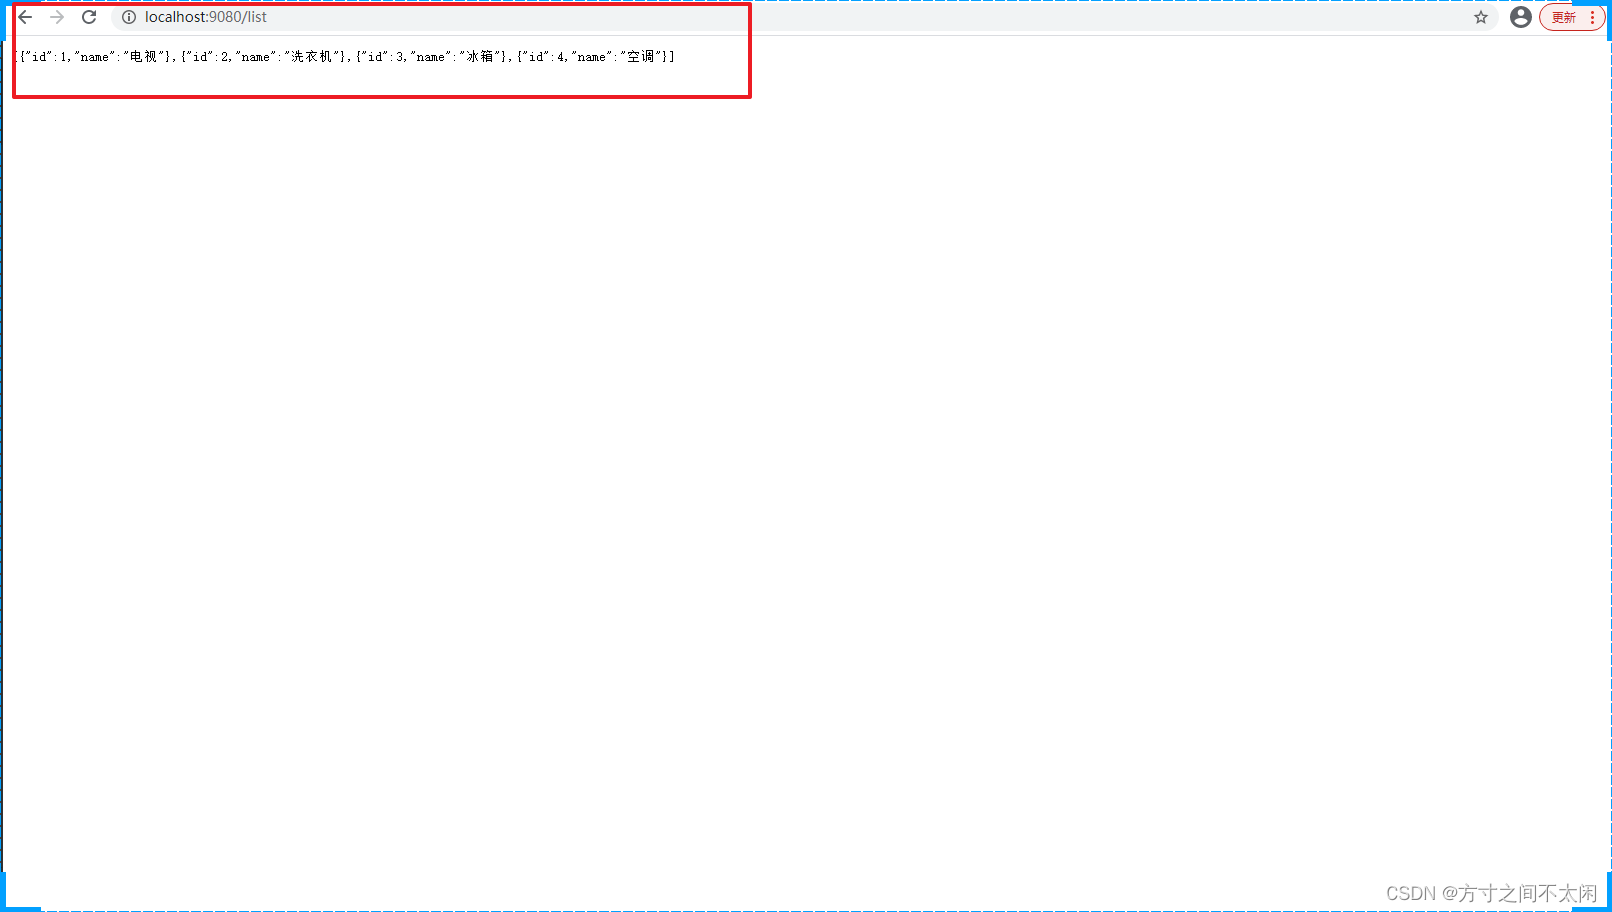Reload the localhost:9080/list page
This screenshot has height=912, width=1612.
89,17
